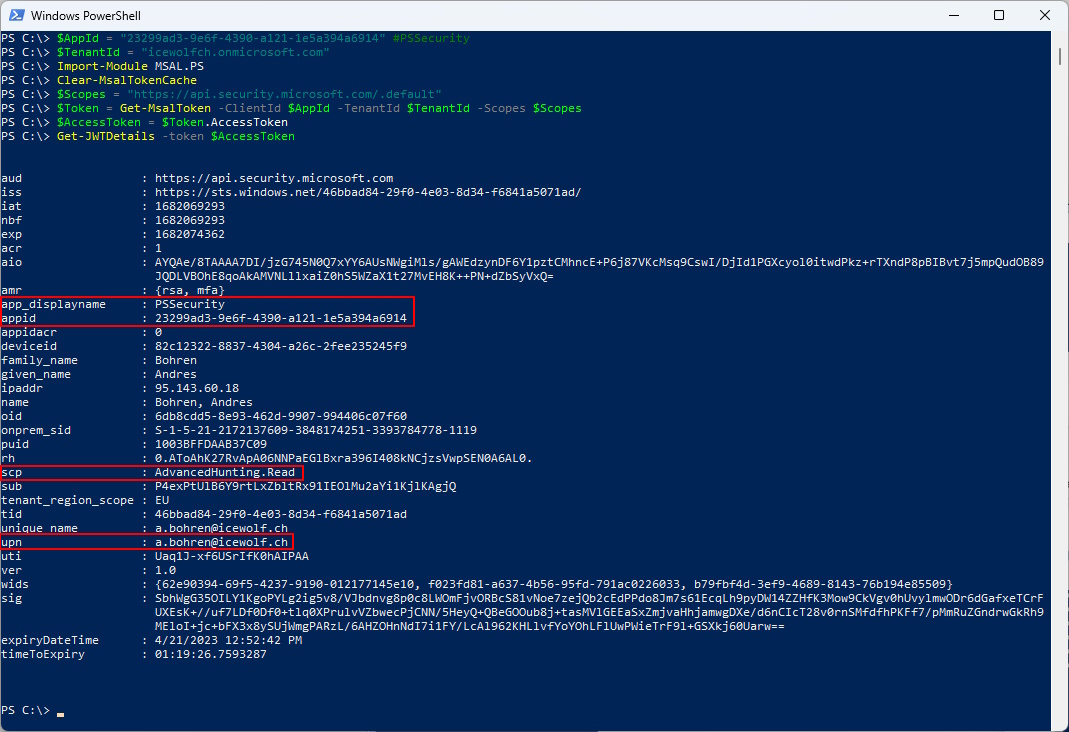1069x732 pixels.
Task: Click the tenant_region_scope value EU
Action: point(162,500)
